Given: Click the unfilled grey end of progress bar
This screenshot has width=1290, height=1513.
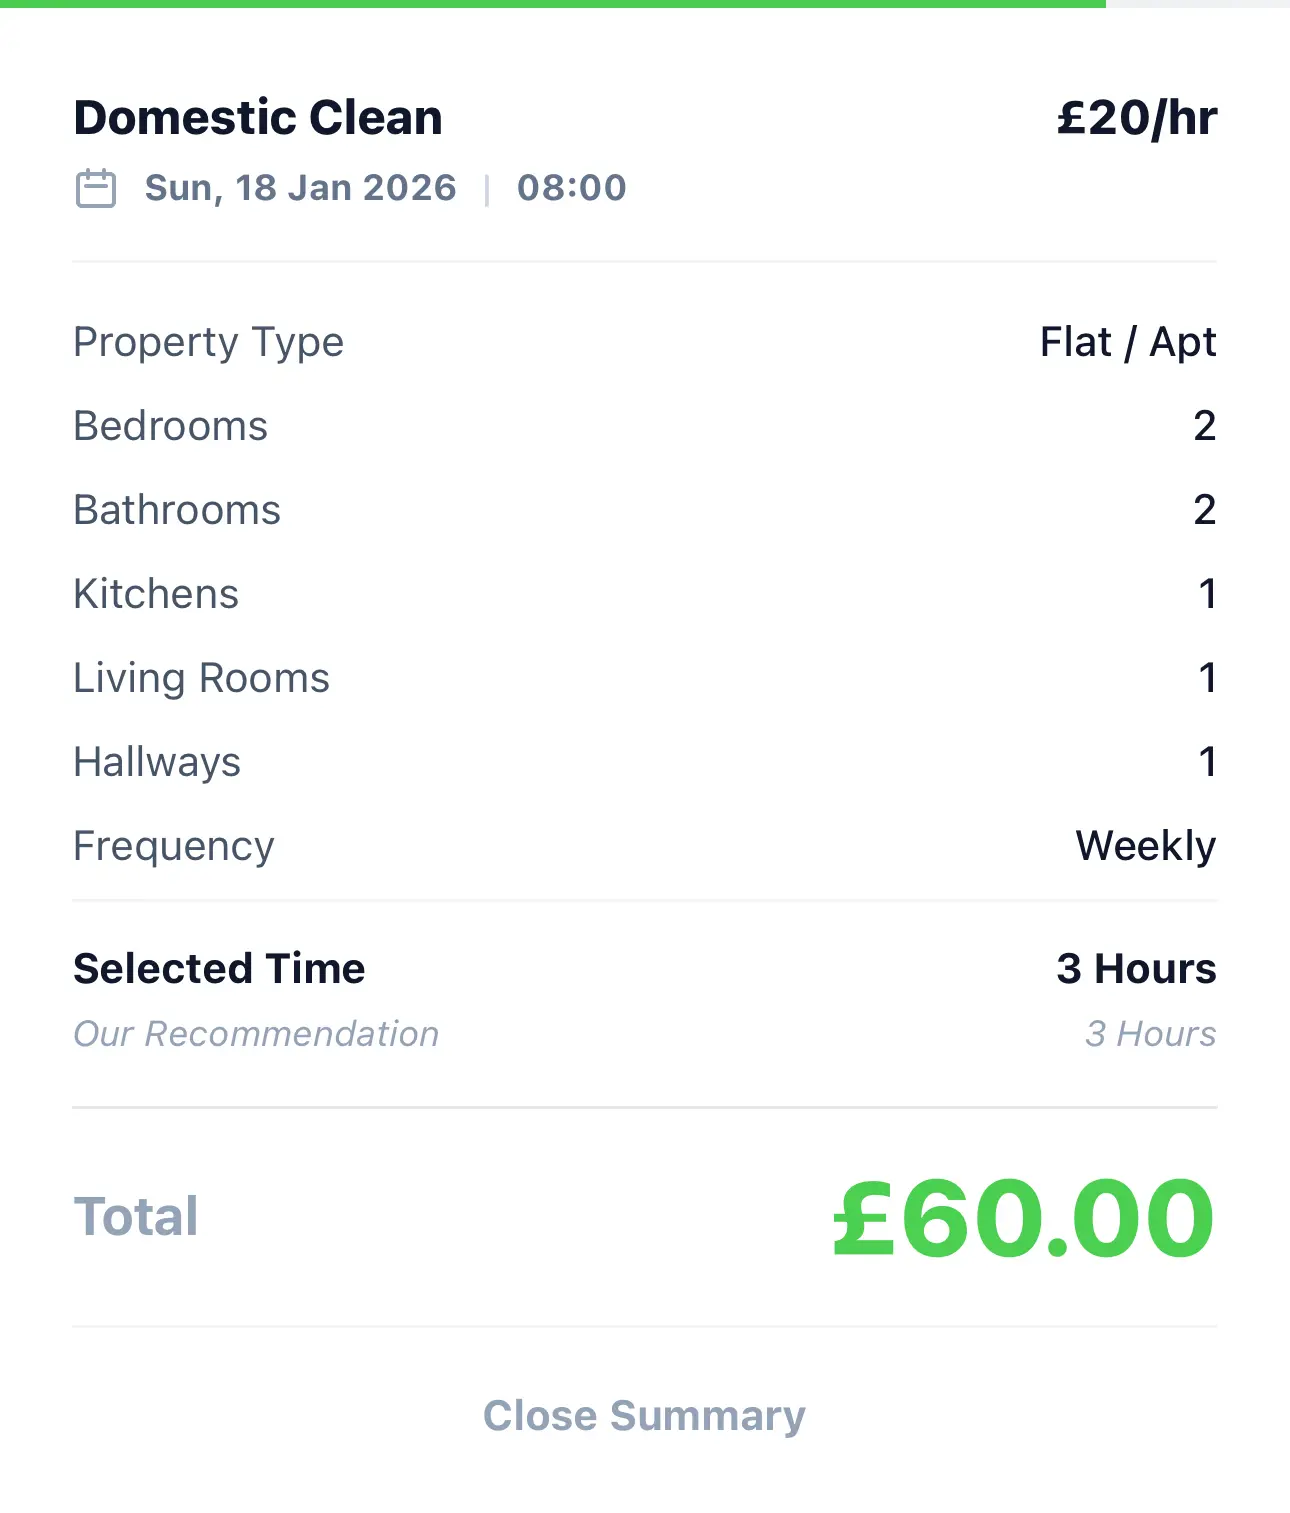Looking at the screenshot, I should point(1197,4).
